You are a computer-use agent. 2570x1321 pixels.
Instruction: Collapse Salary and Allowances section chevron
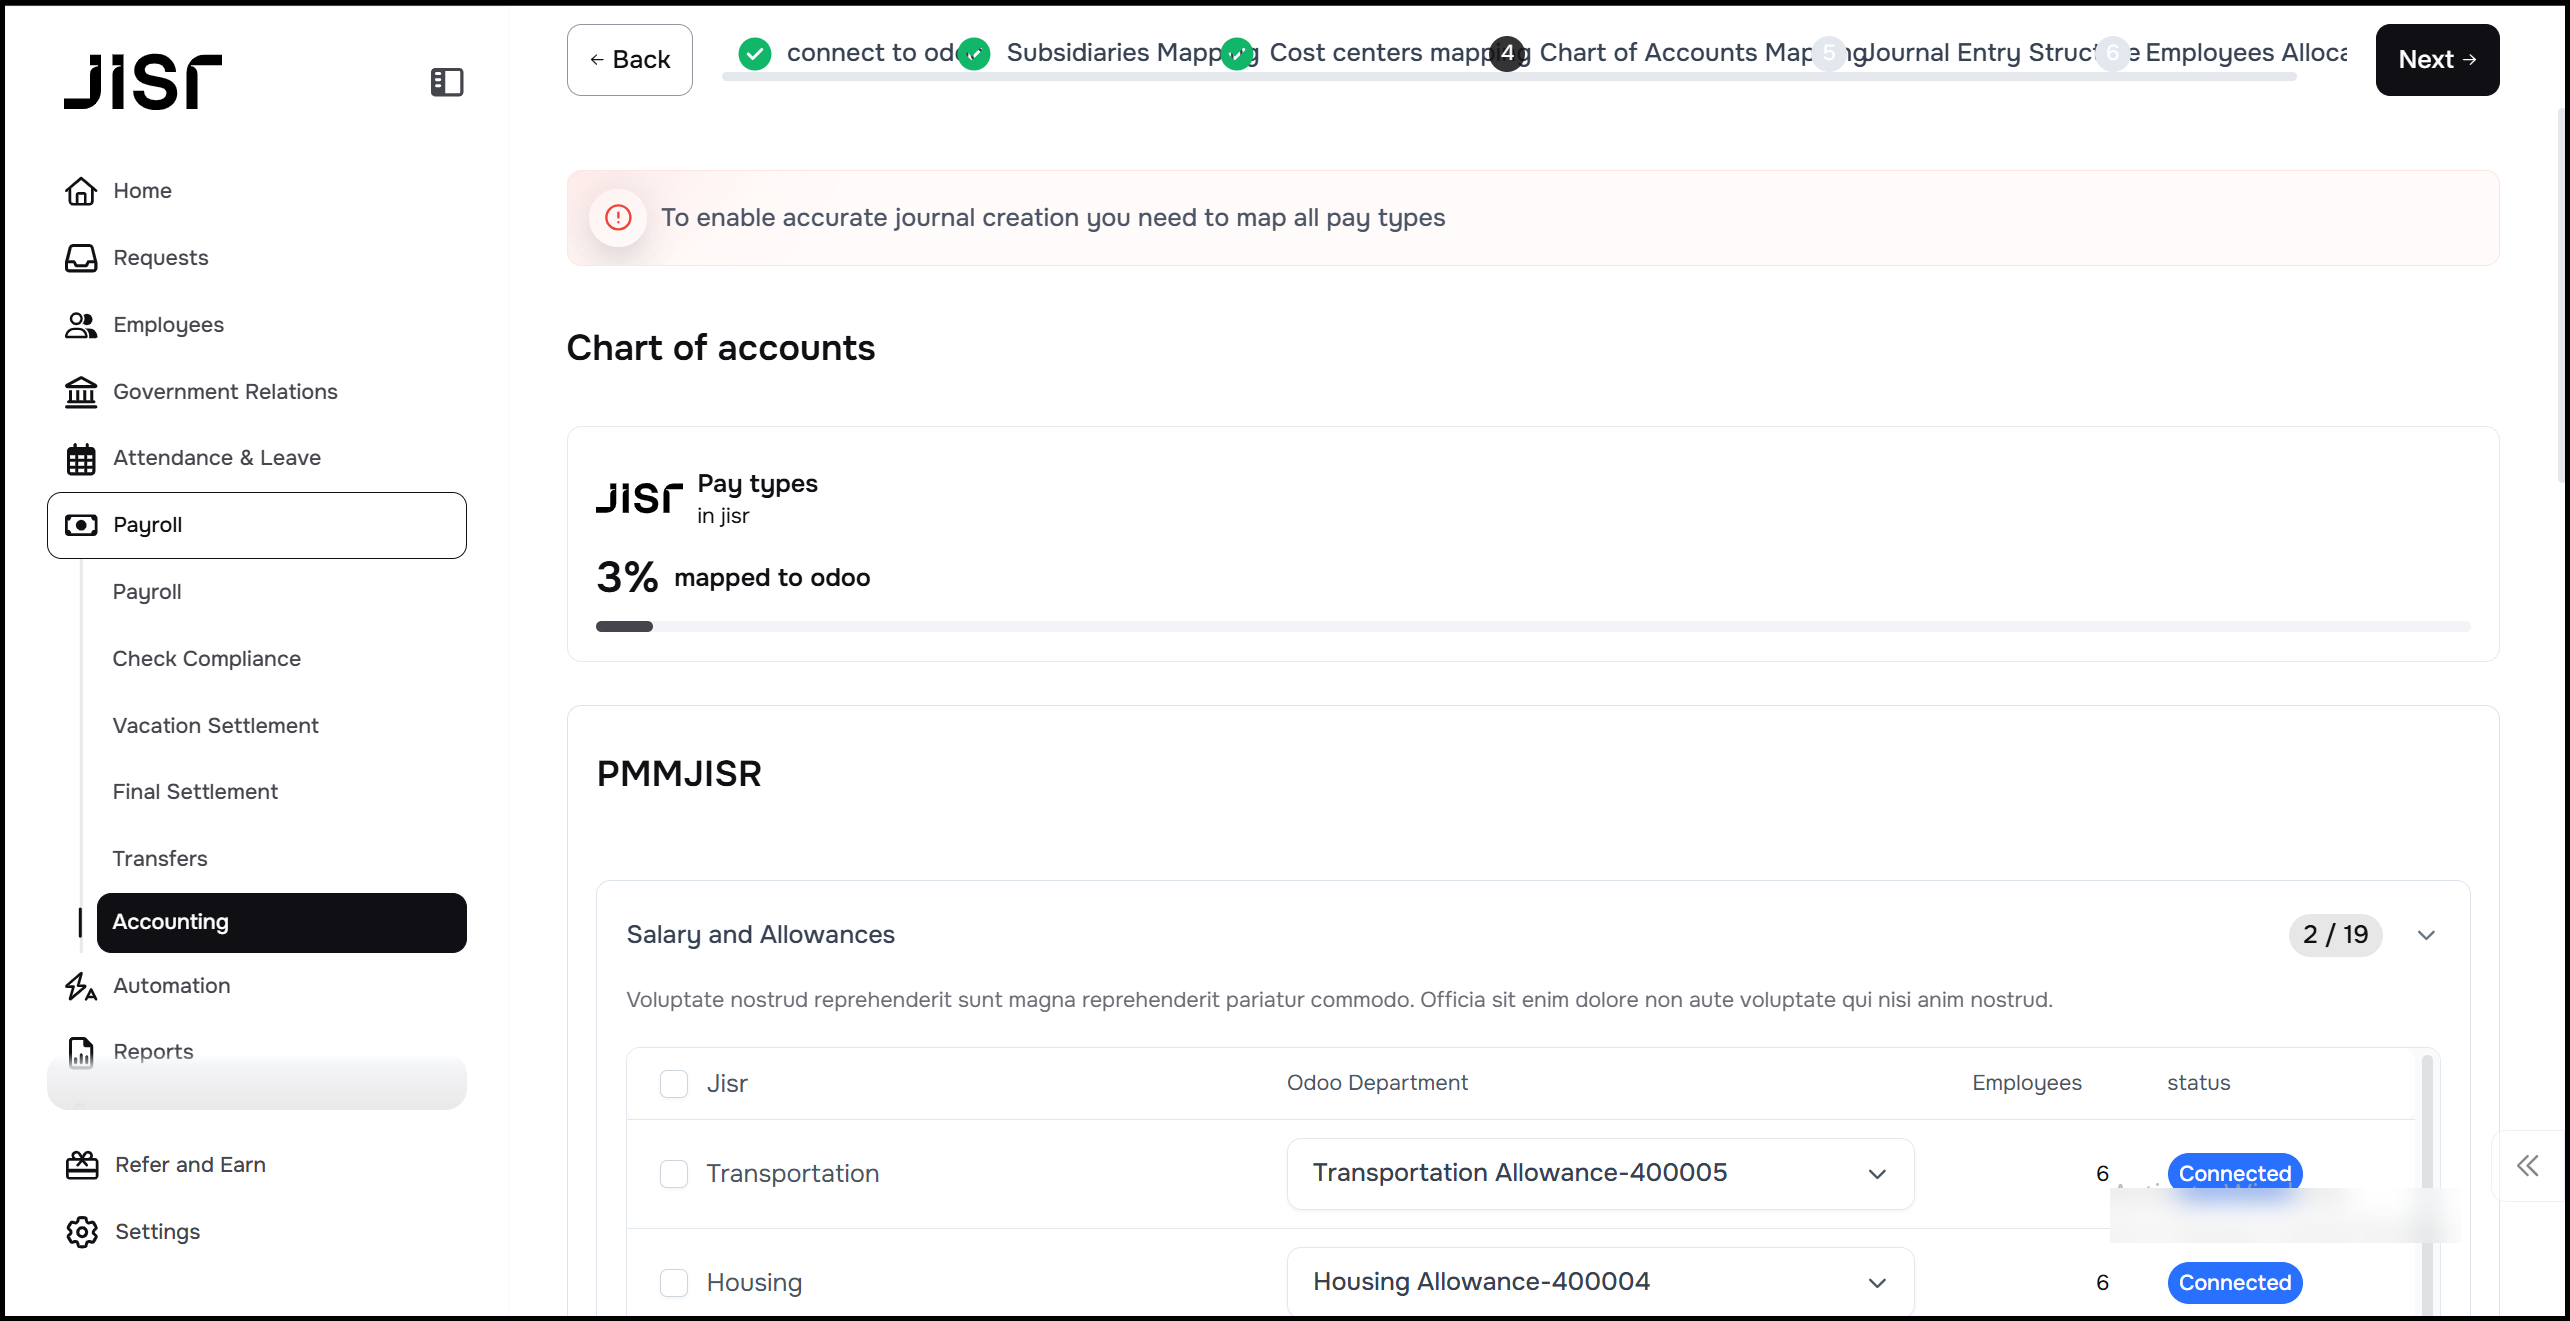2426,935
